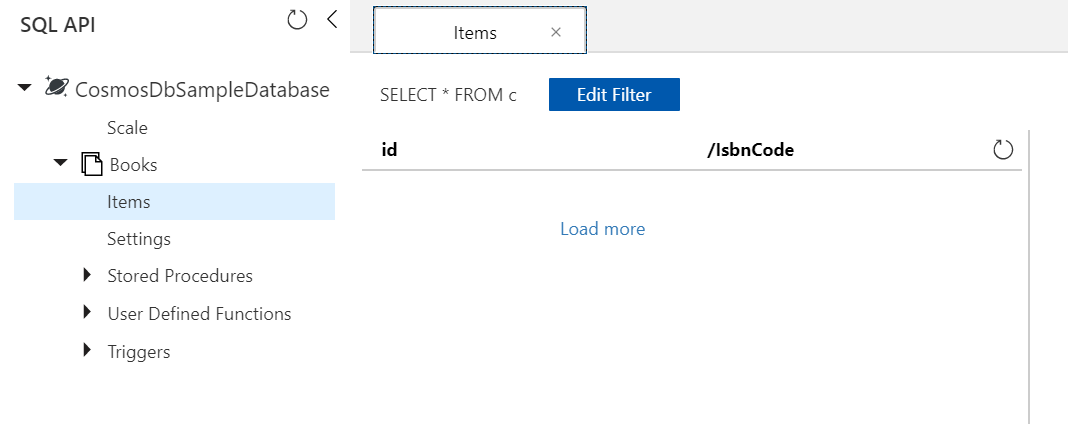Click the SELECT * FROM c query text
Viewport: 1068px width, 424px height.
click(x=448, y=95)
